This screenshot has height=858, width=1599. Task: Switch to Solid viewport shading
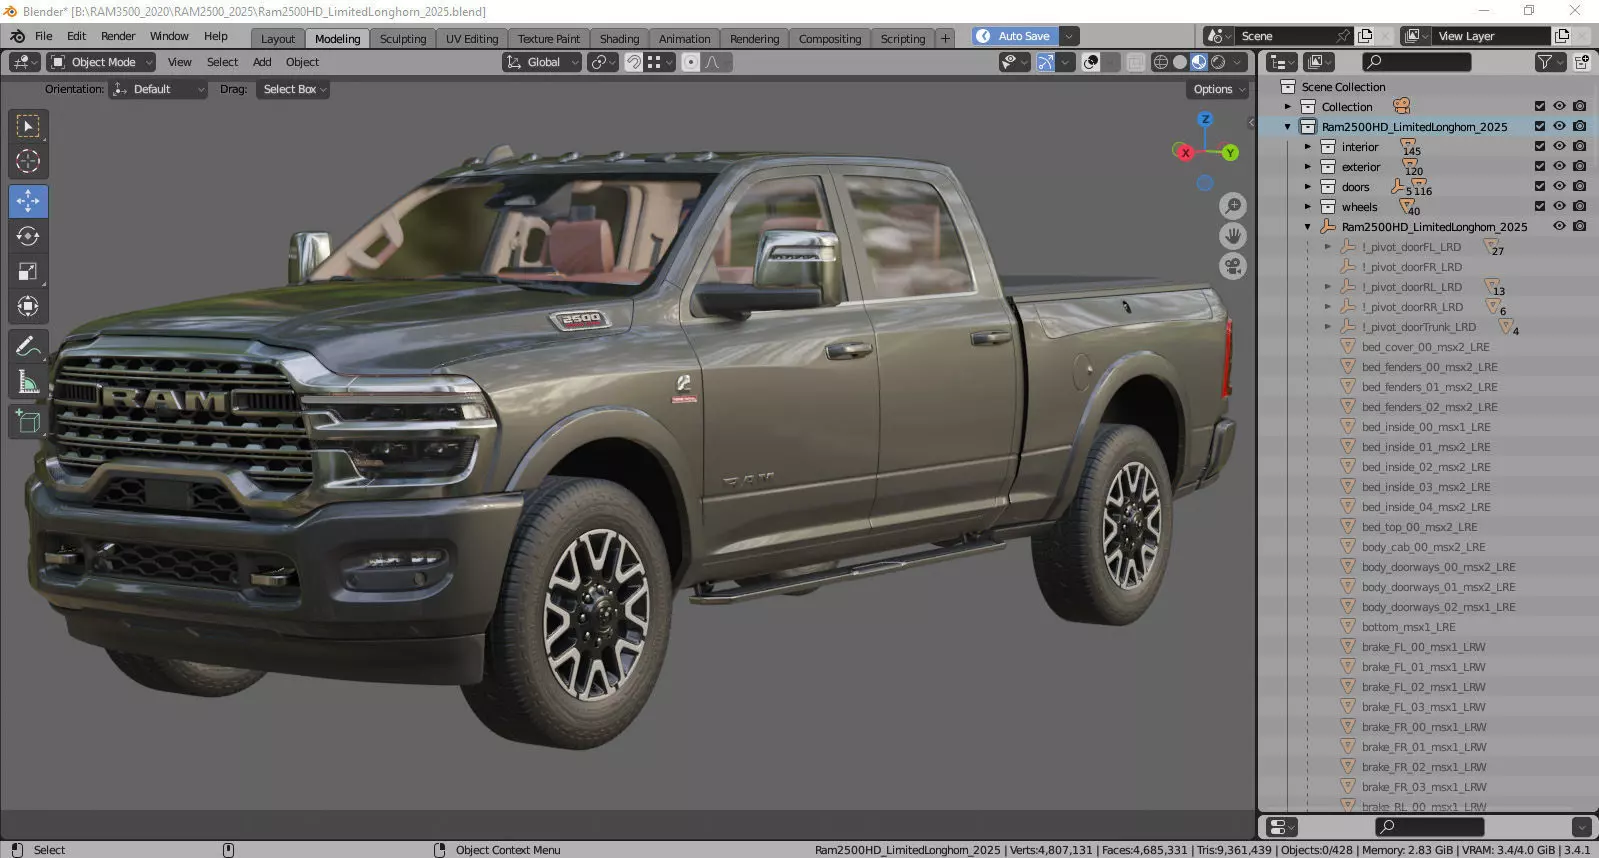click(1180, 62)
